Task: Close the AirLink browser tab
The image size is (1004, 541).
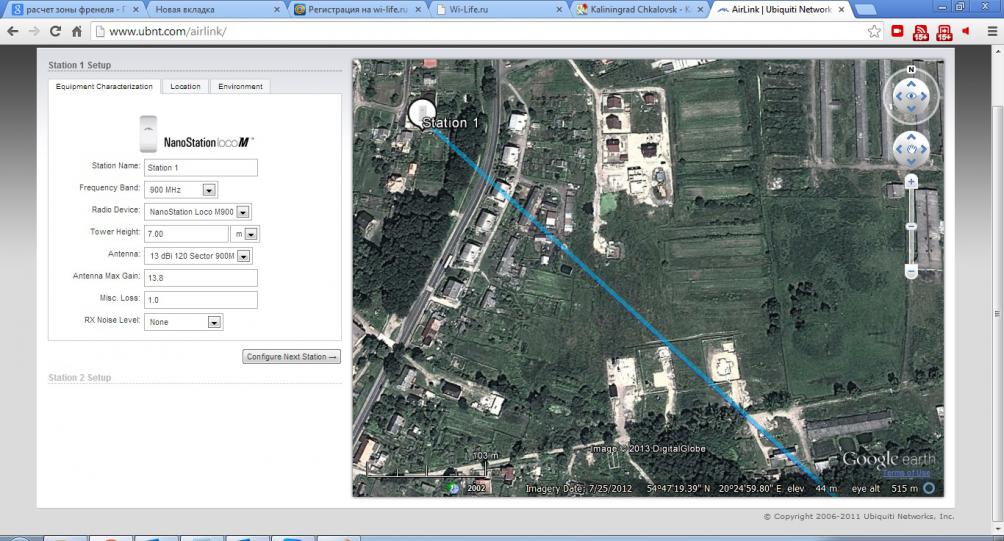Action: tap(841, 10)
